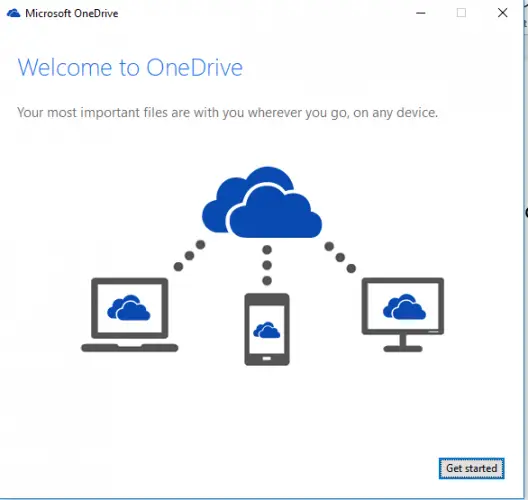The width and height of the screenshot is (528, 500).
Task: Click the disabled maximize button
Action: (x=461, y=13)
